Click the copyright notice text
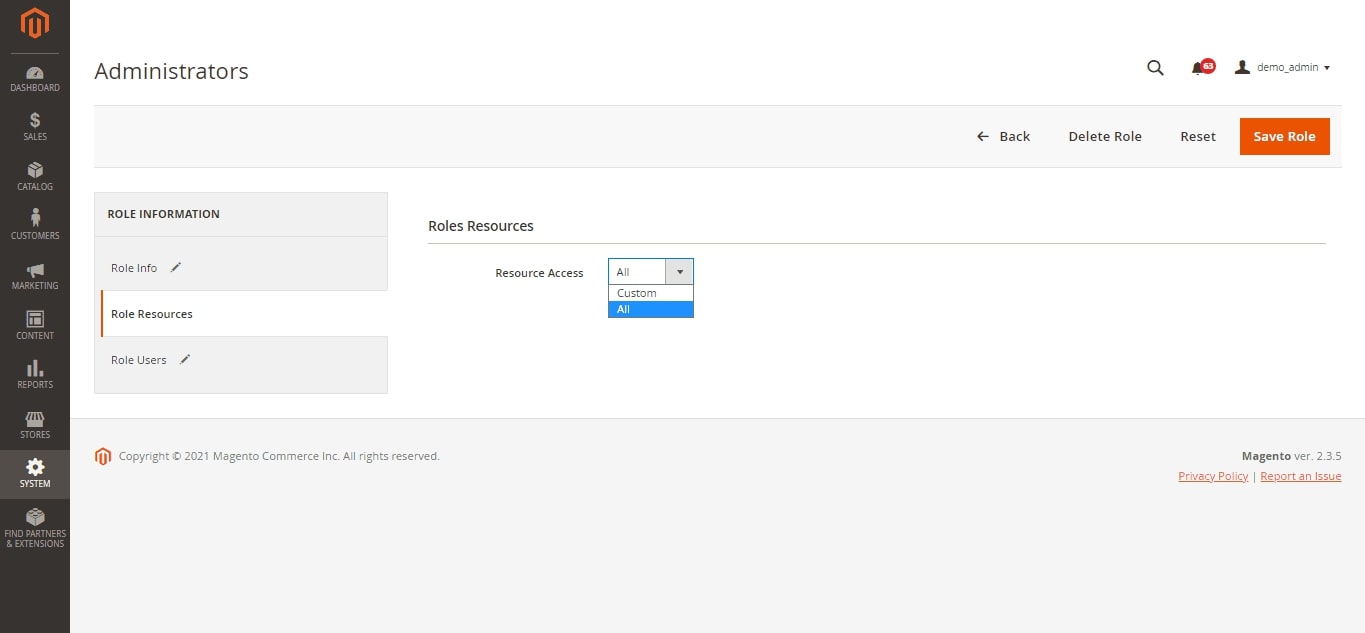1365x633 pixels. (279, 456)
